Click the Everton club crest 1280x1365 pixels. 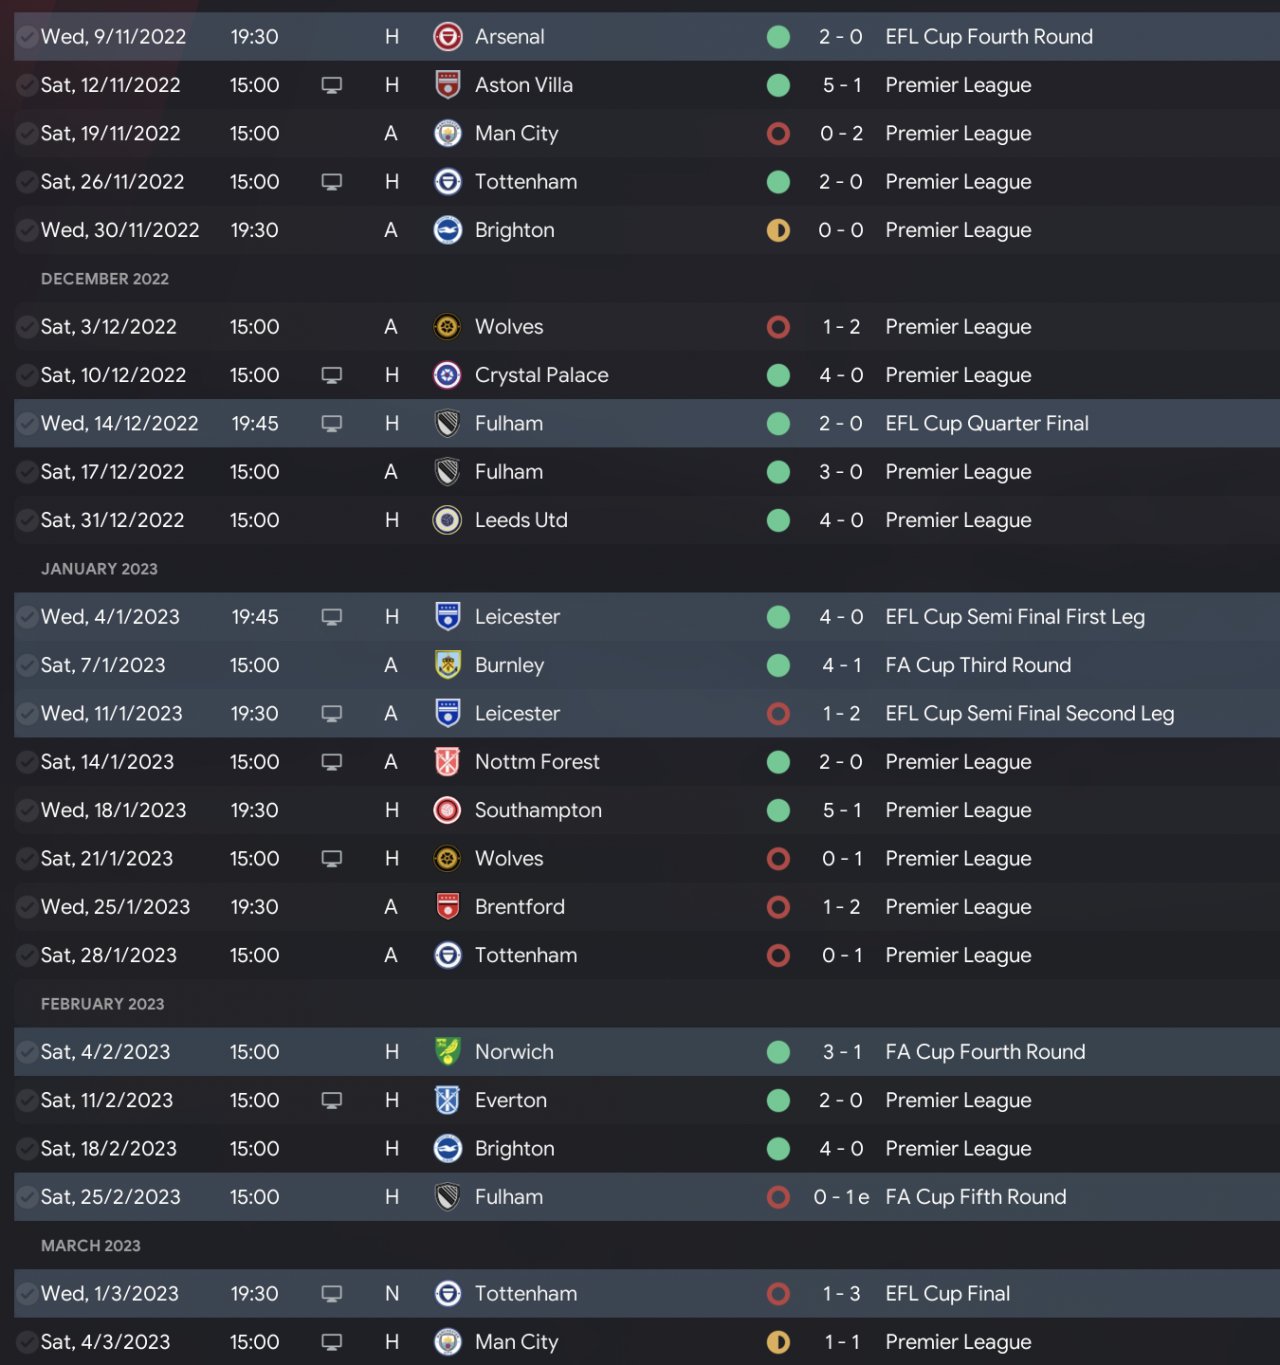click(x=447, y=1100)
